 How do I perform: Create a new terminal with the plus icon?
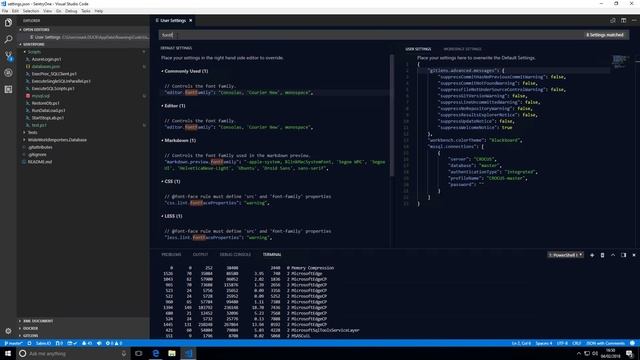pyautogui.click(x=592, y=255)
